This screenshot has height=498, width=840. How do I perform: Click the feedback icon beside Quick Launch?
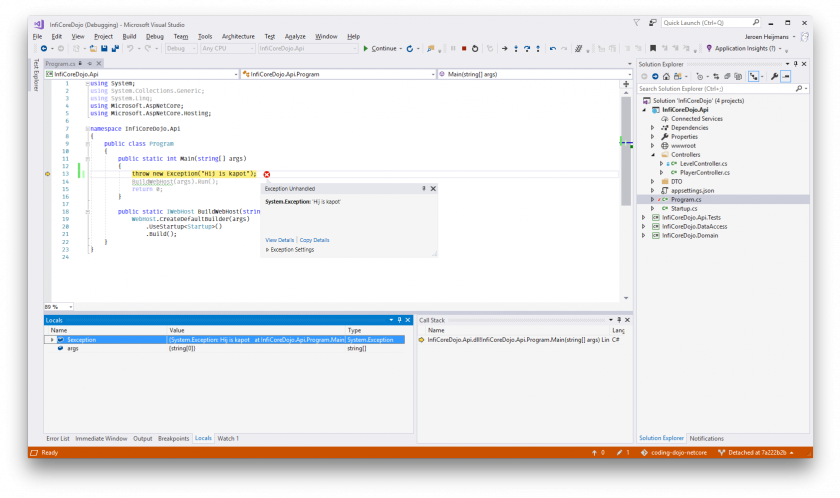pyautogui.click(x=652, y=22)
